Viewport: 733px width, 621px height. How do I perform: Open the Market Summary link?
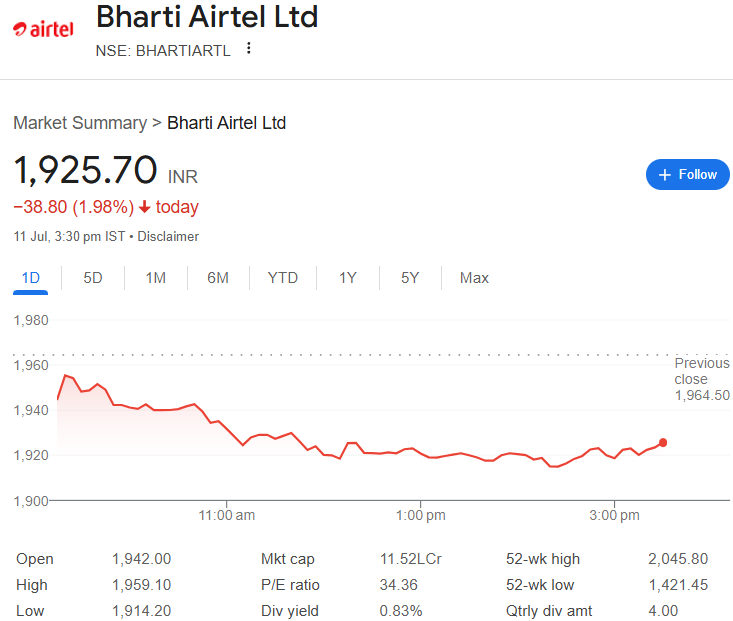point(80,123)
